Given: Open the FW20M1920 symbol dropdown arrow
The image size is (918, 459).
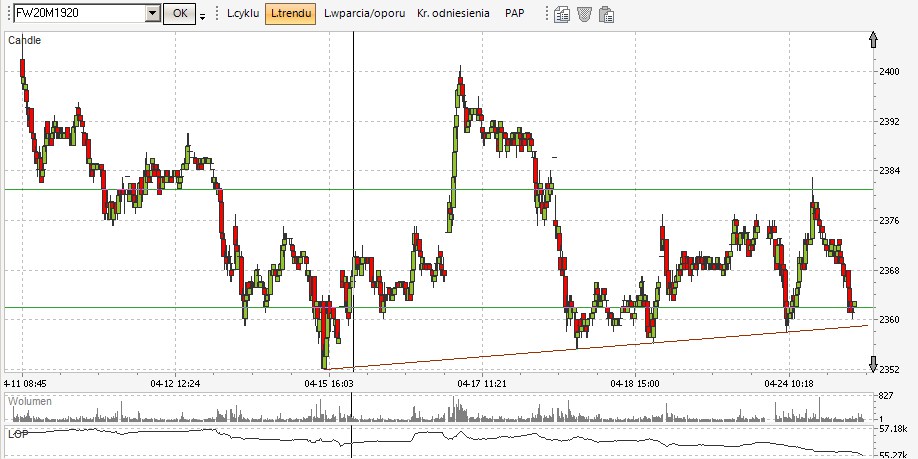Looking at the screenshot, I should (152, 14).
